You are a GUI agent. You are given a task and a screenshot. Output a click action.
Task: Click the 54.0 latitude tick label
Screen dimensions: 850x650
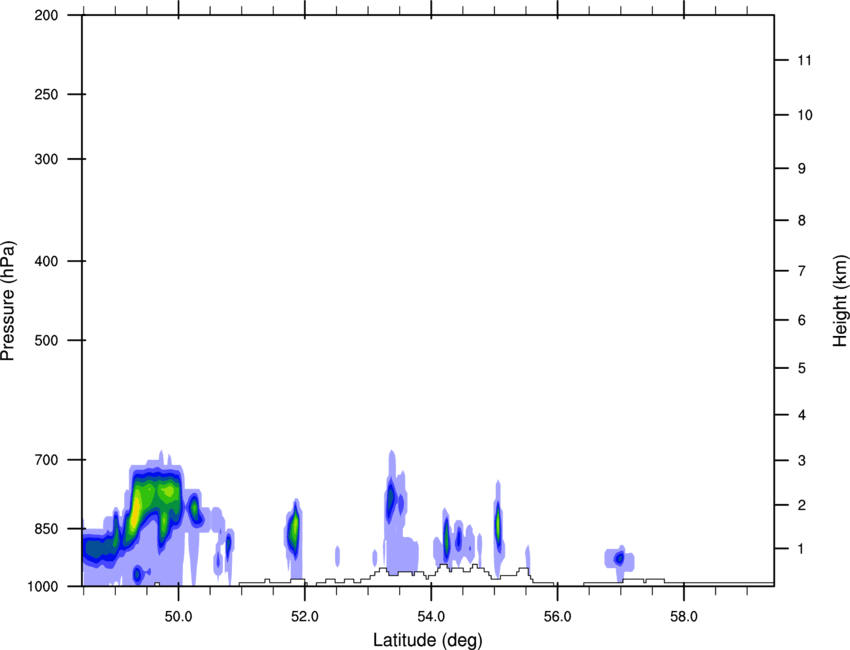(x=431, y=617)
